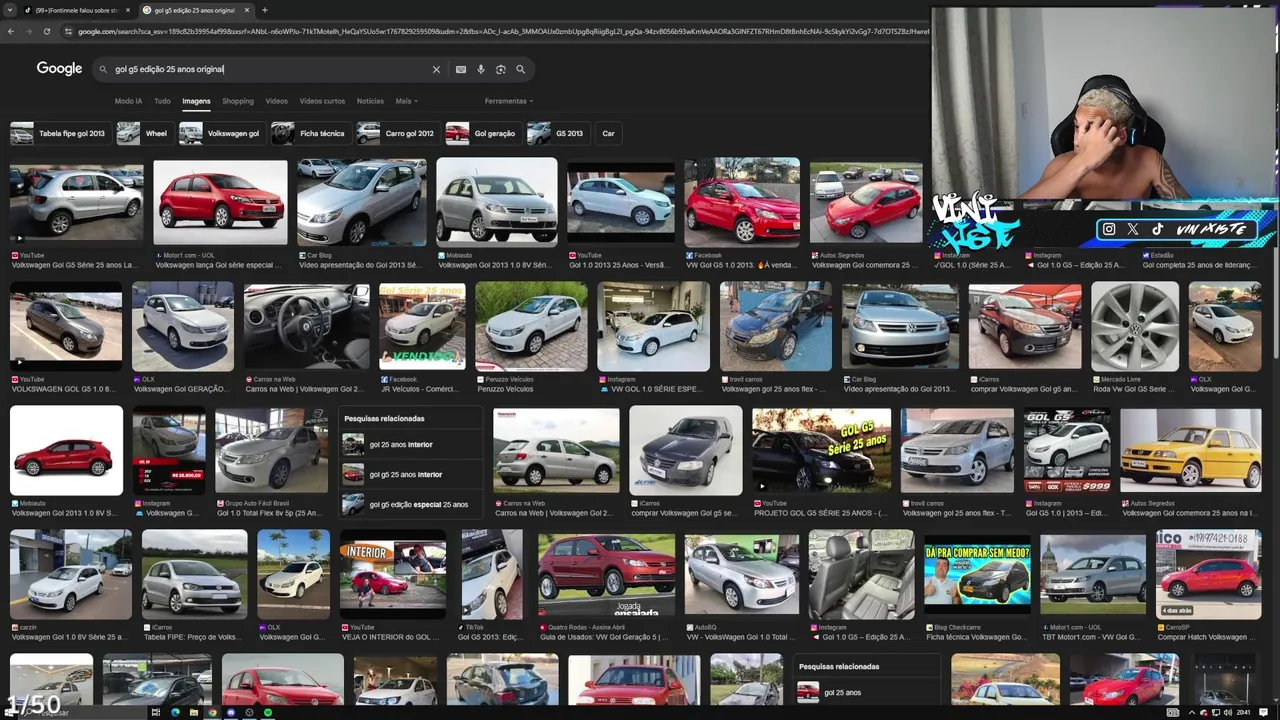1280x720 pixels.
Task: Open the DA PRA COMPRAR SEM MEDO thumbnail
Action: [x=977, y=575]
